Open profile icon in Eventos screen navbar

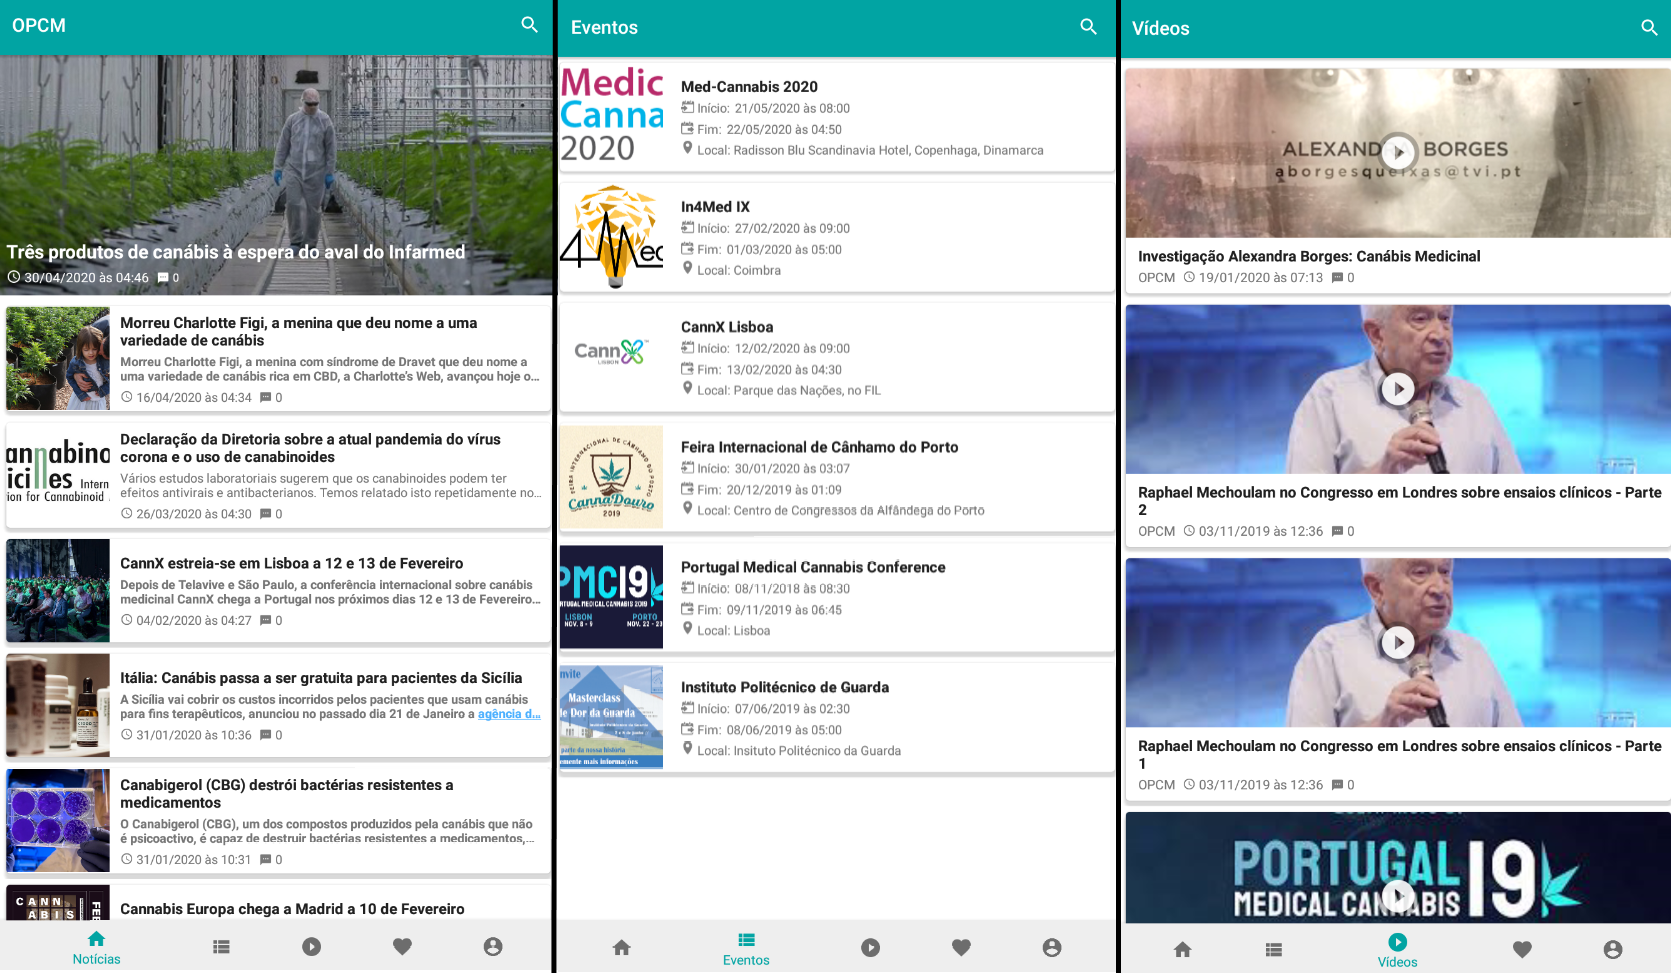(x=1052, y=947)
